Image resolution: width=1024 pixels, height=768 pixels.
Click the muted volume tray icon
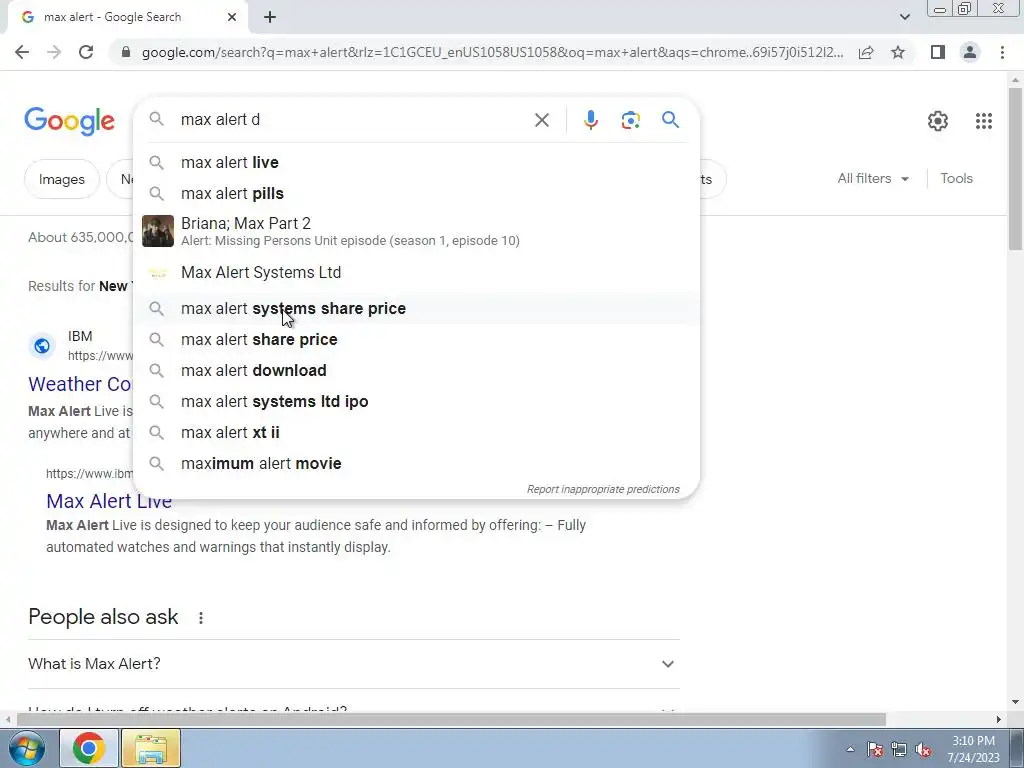point(923,749)
